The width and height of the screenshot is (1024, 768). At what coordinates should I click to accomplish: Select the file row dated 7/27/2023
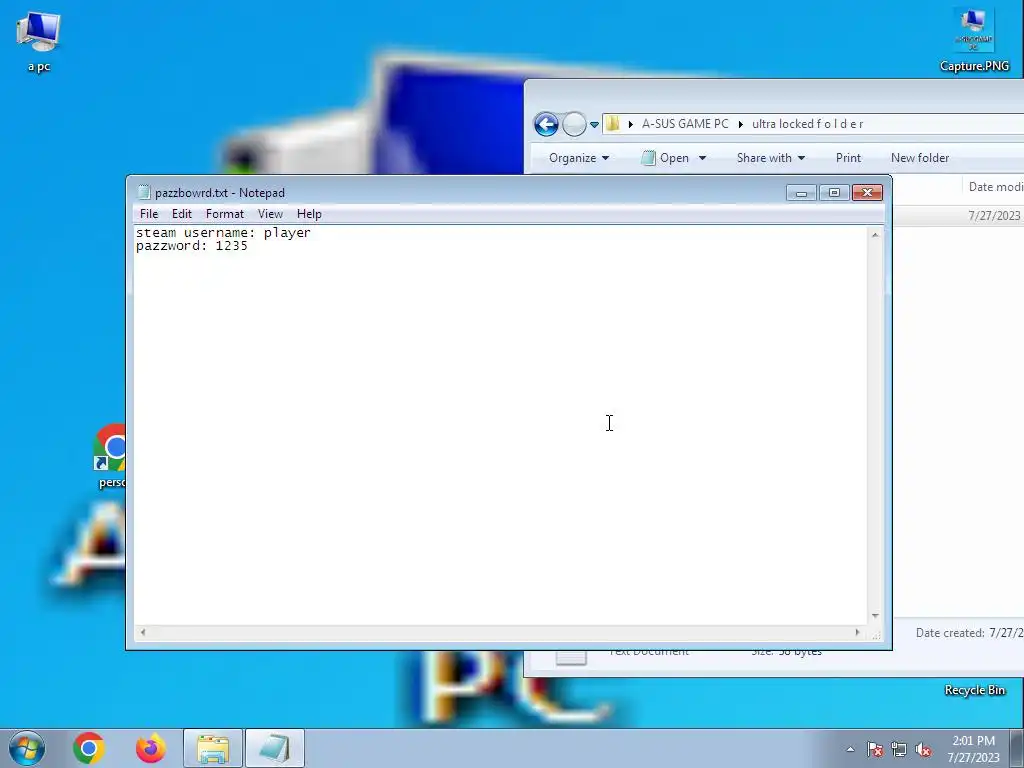point(958,216)
